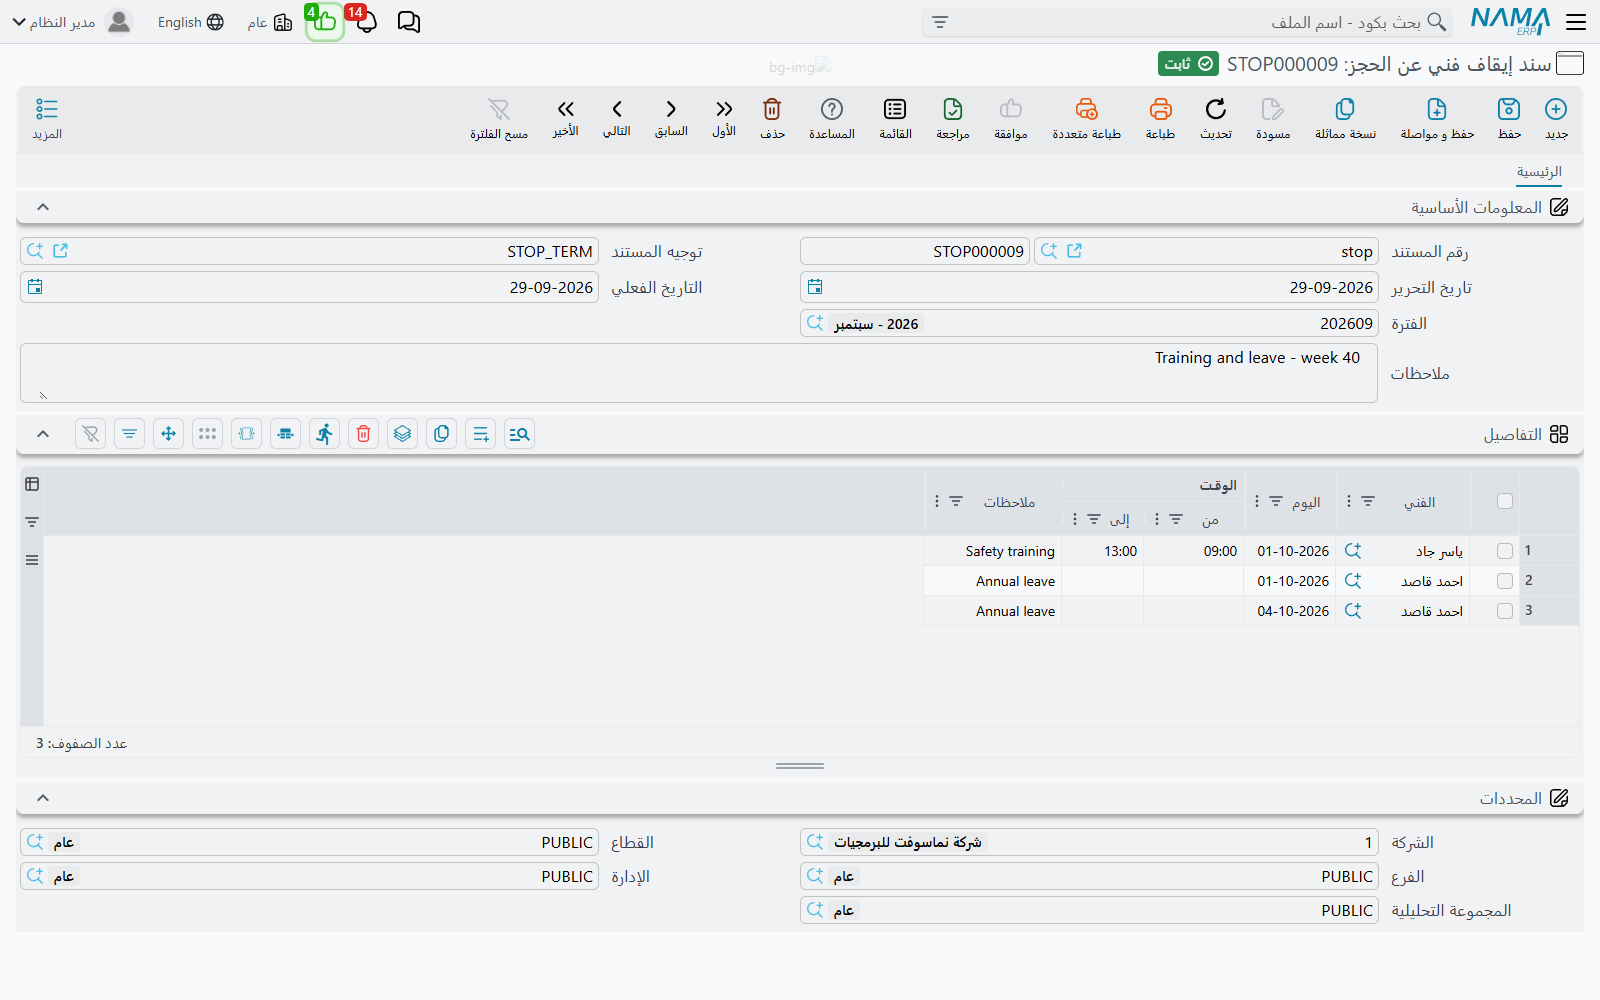Viewport: 1600px width, 1000px height.
Task: Toggle the select-all checkbox in table header
Action: pos(1505,501)
